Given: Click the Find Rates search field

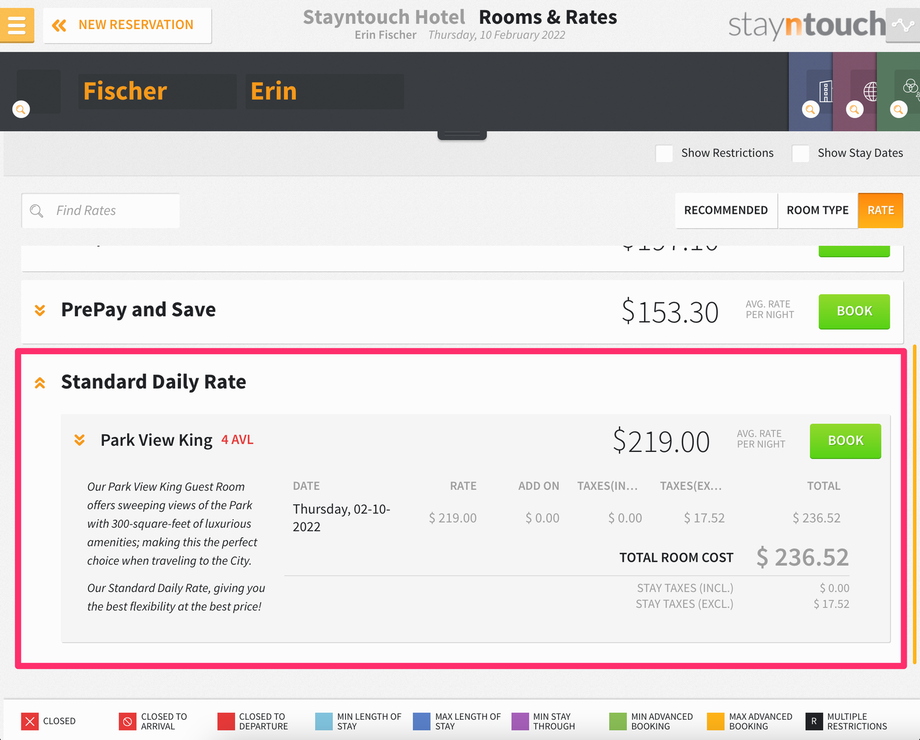Looking at the screenshot, I should coord(100,211).
